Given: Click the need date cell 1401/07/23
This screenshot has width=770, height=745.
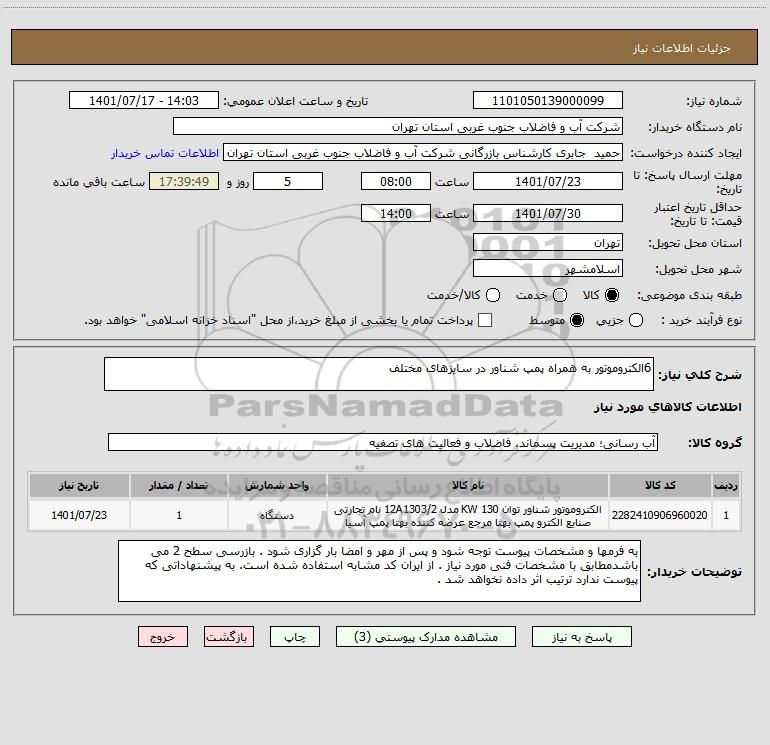Looking at the screenshot, I should (x=79, y=515).
